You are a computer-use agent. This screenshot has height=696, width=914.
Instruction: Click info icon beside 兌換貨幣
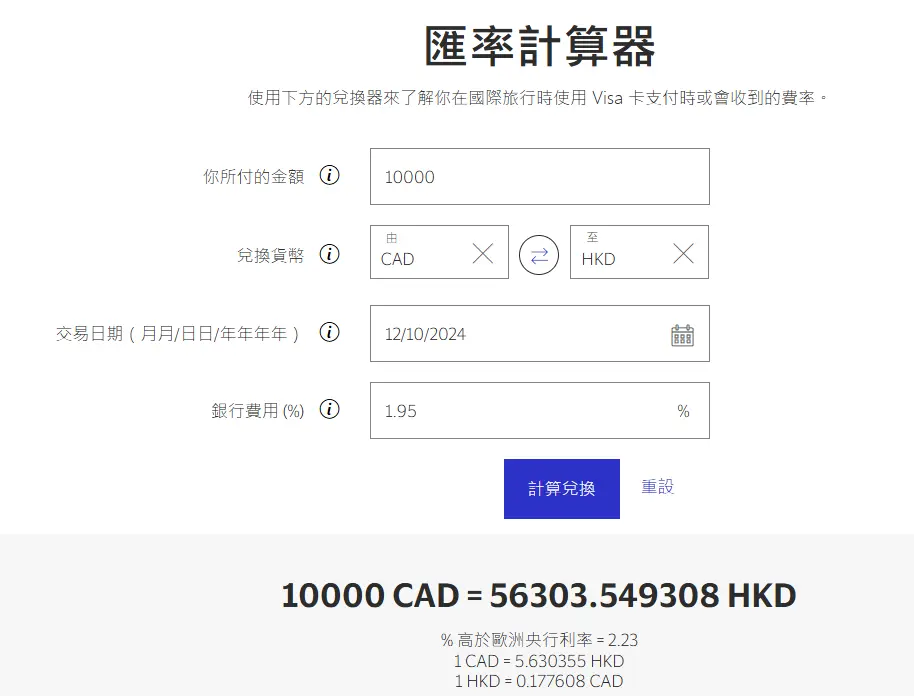[x=329, y=254]
